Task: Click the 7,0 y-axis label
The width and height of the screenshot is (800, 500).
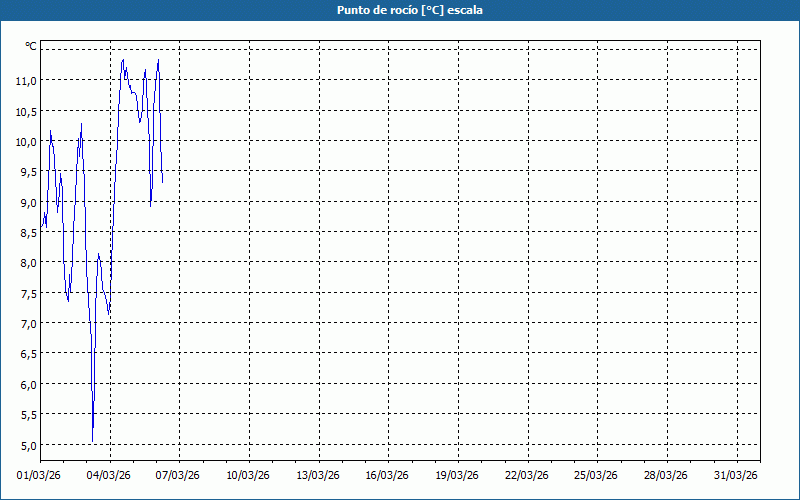Action: click(29, 323)
